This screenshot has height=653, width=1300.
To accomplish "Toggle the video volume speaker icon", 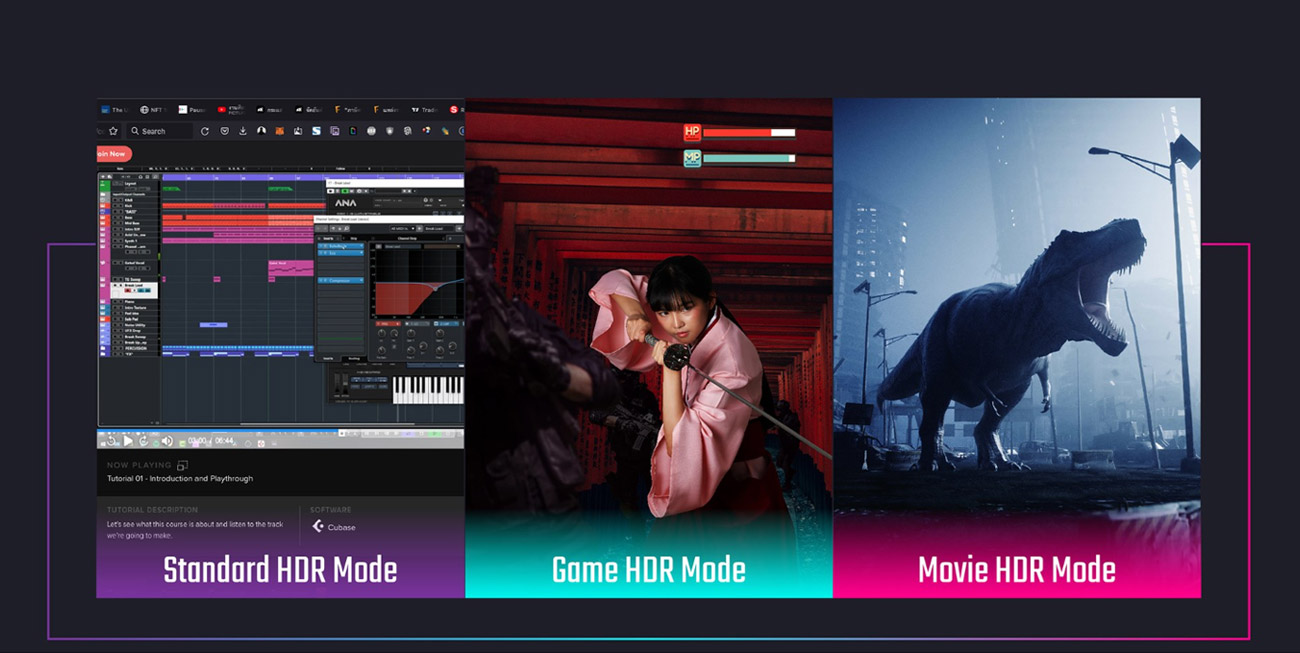I will coord(167,441).
